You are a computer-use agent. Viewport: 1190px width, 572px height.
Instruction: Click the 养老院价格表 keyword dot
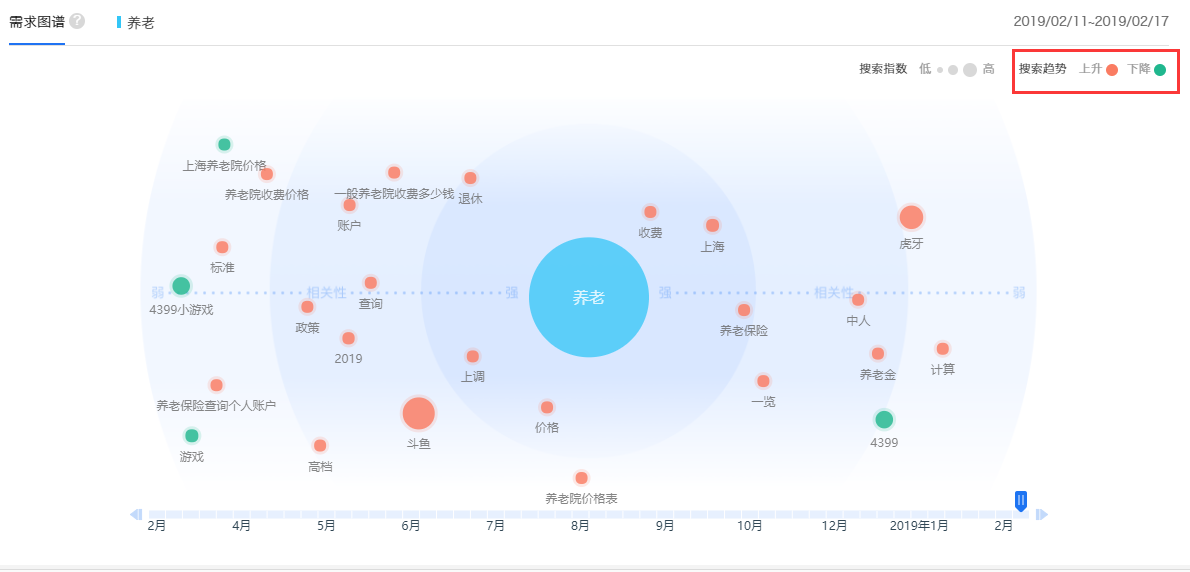pyautogui.click(x=581, y=478)
